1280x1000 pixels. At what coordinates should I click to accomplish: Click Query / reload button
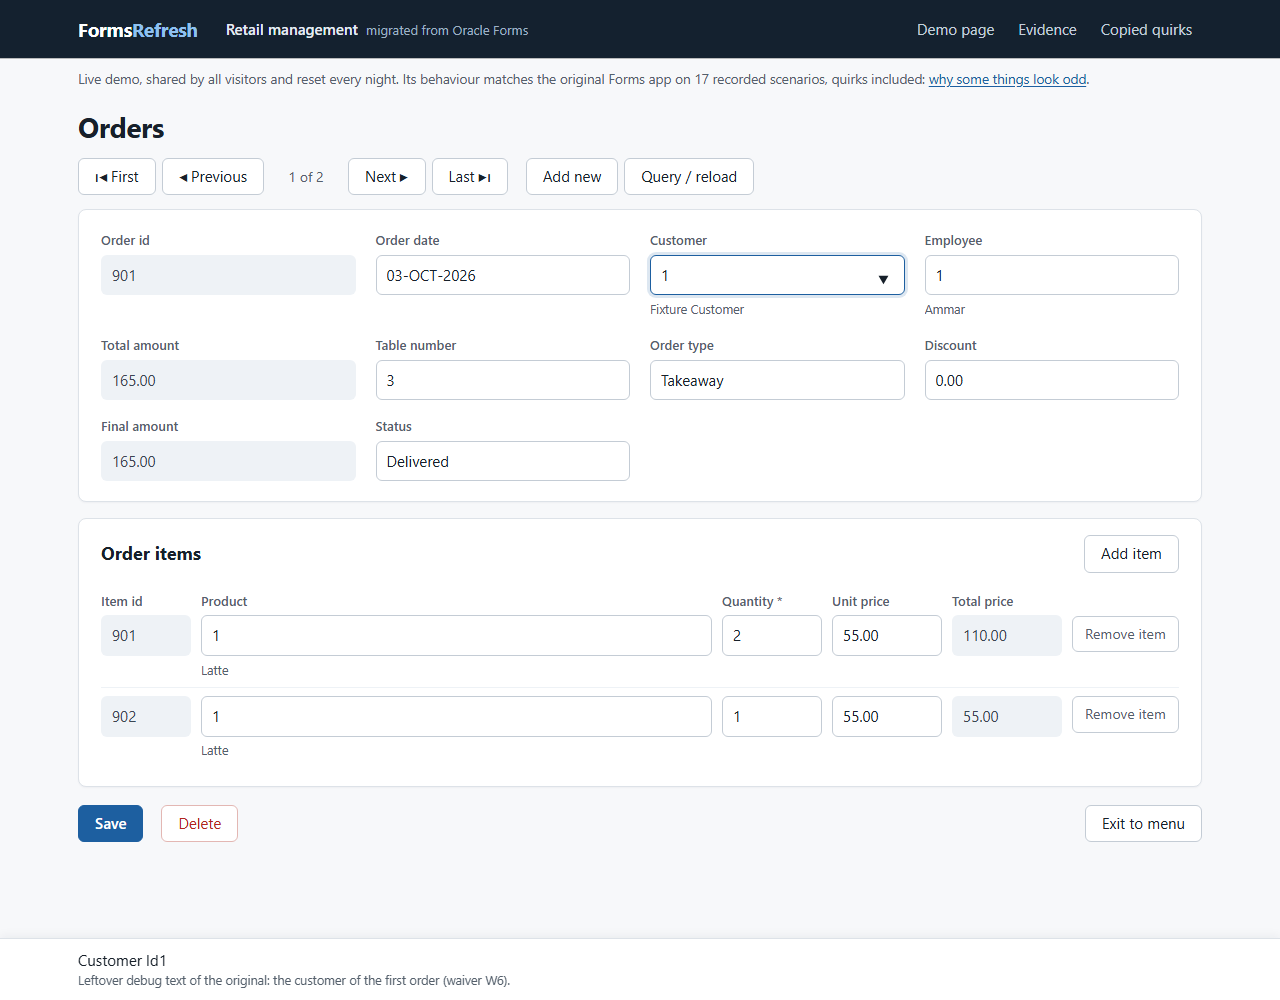point(689,177)
